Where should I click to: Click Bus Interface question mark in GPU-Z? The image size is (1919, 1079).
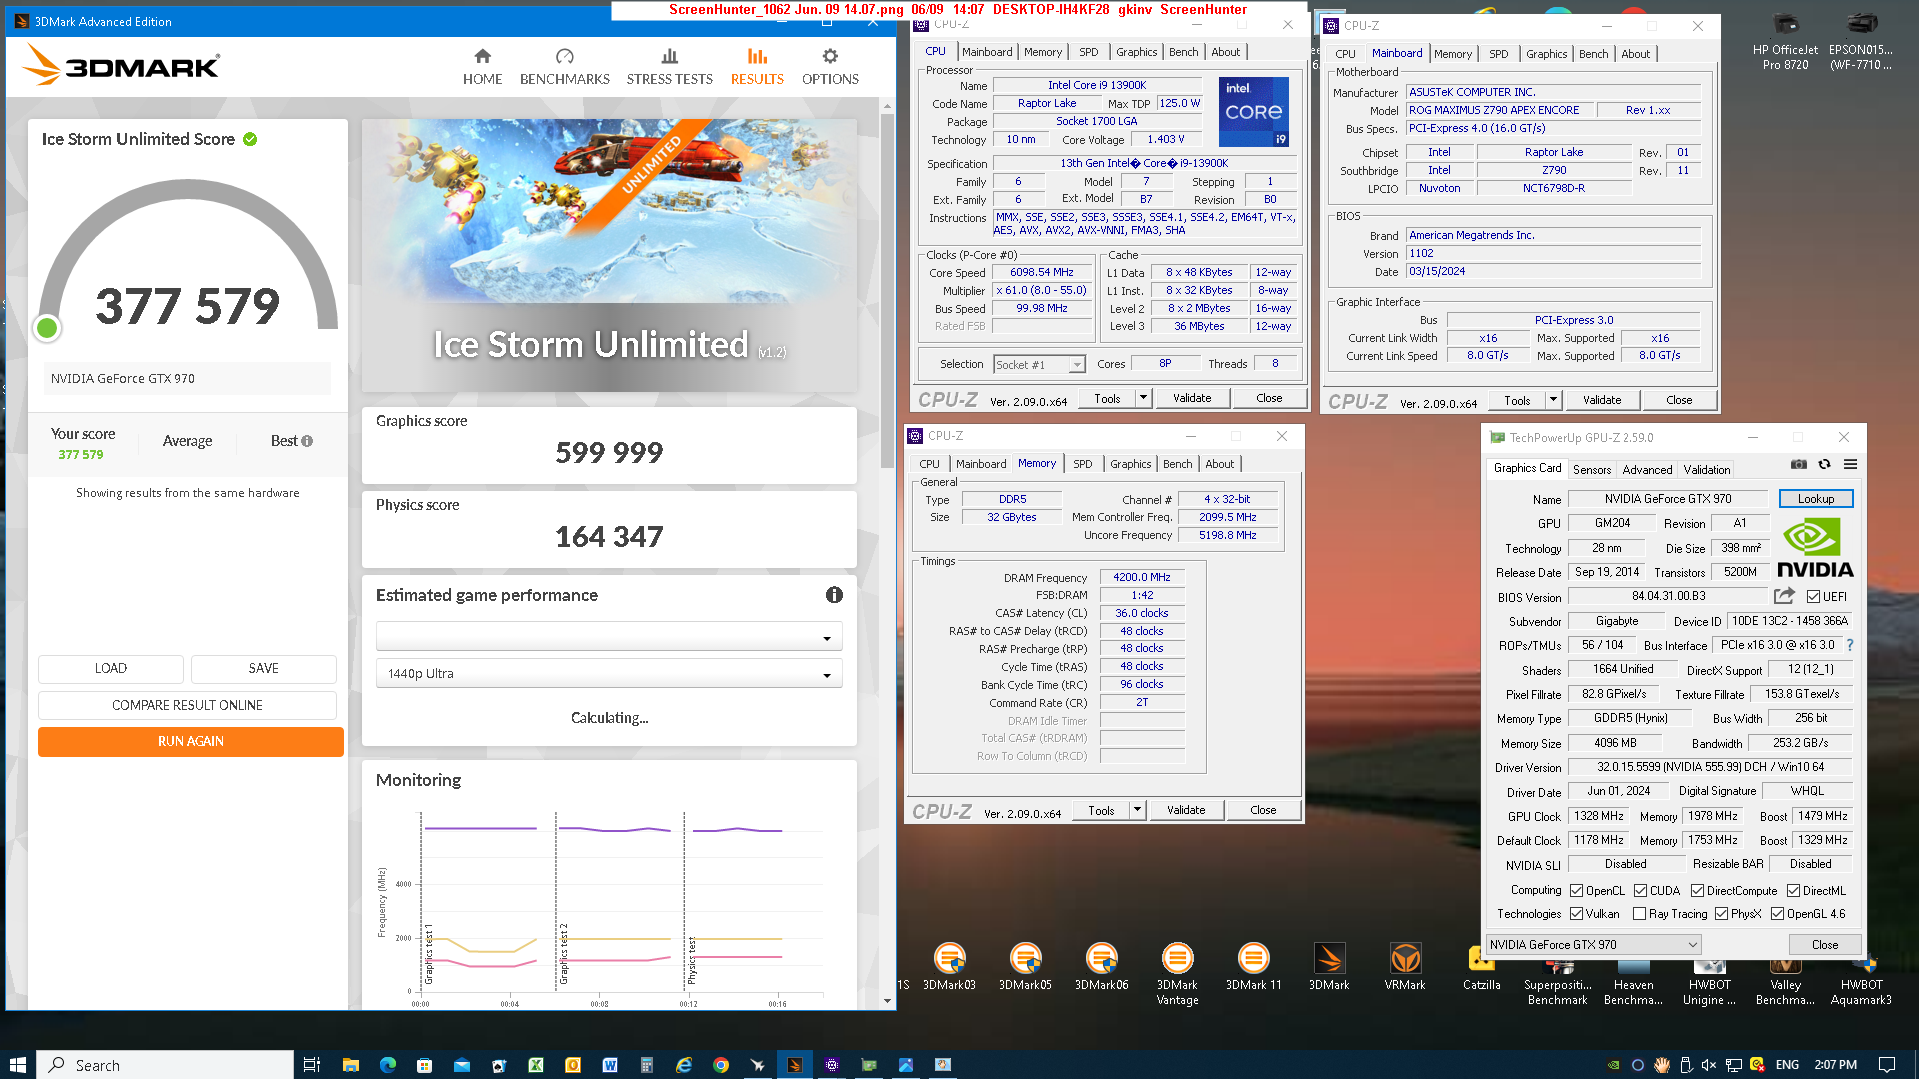tap(1849, 645)
